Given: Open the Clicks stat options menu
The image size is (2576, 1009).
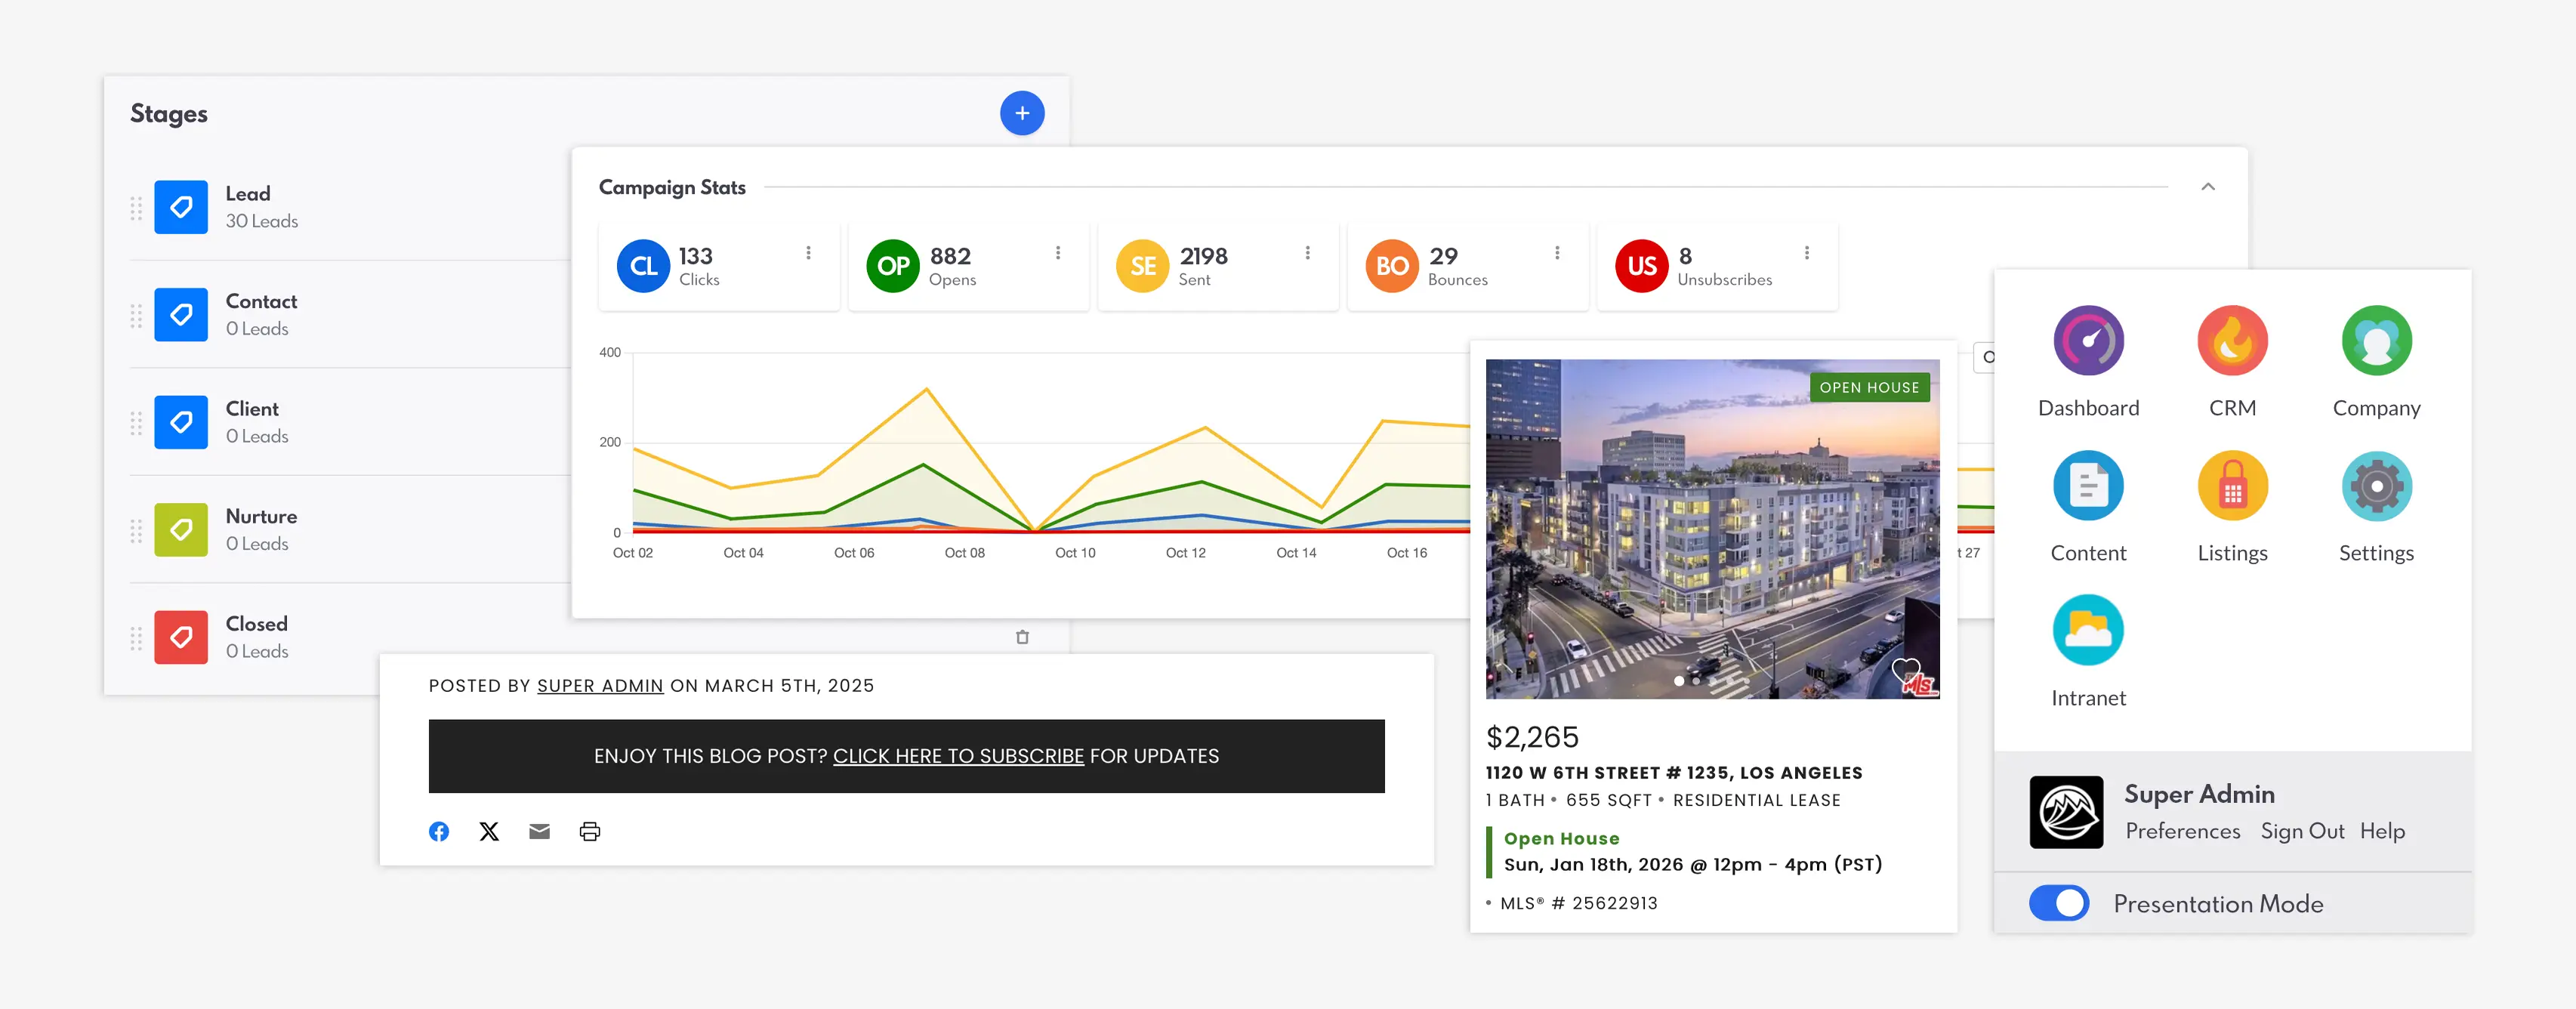Looking at the screenshot, I should (808, 253).
